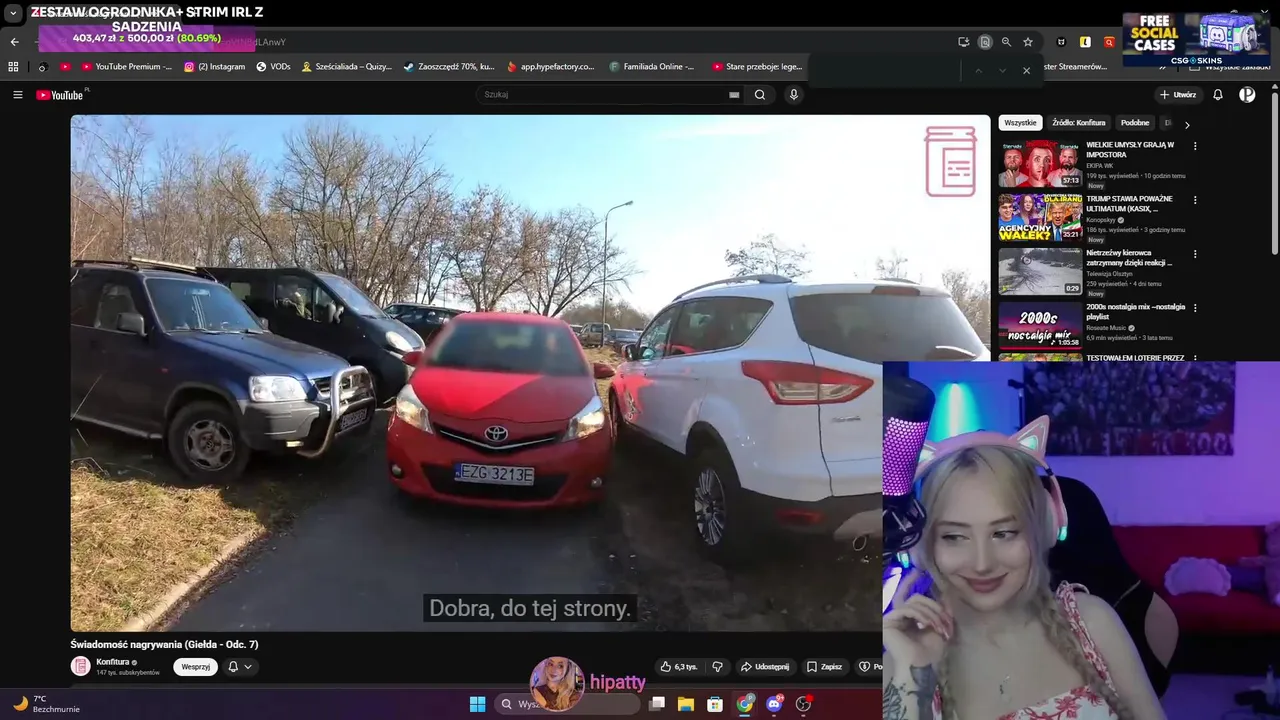Open YouTube notifications bell
Screen dimensions: 1280x720
tap(1218, 95)
